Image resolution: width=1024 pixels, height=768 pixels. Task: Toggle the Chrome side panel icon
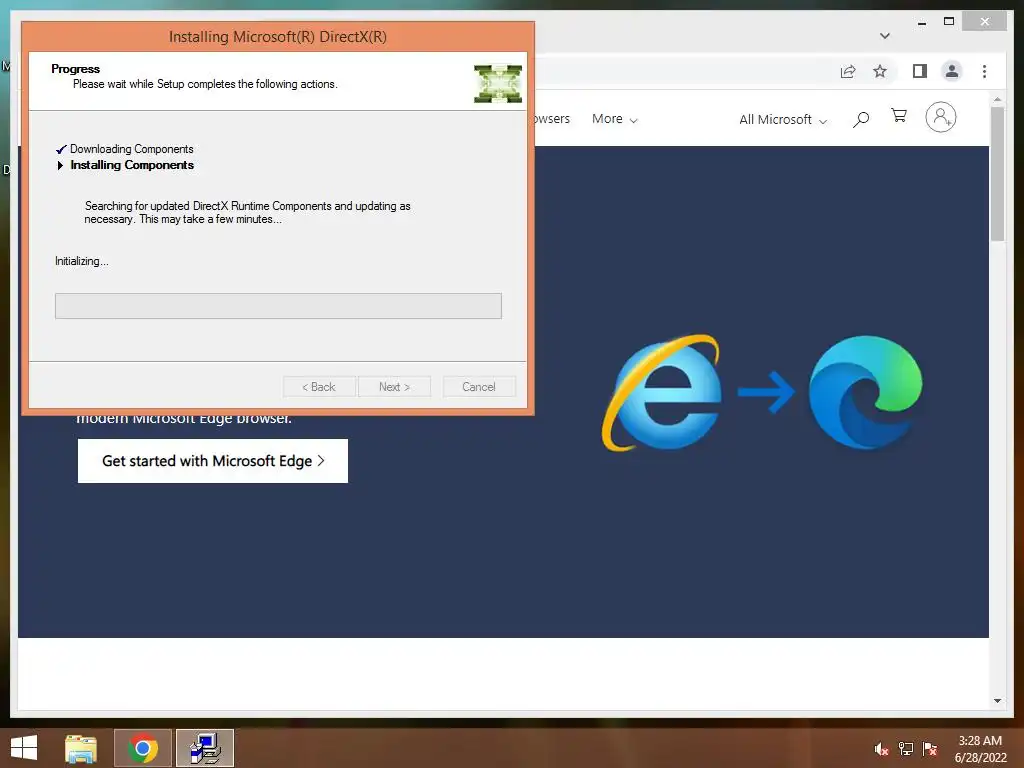coord(920,71)
